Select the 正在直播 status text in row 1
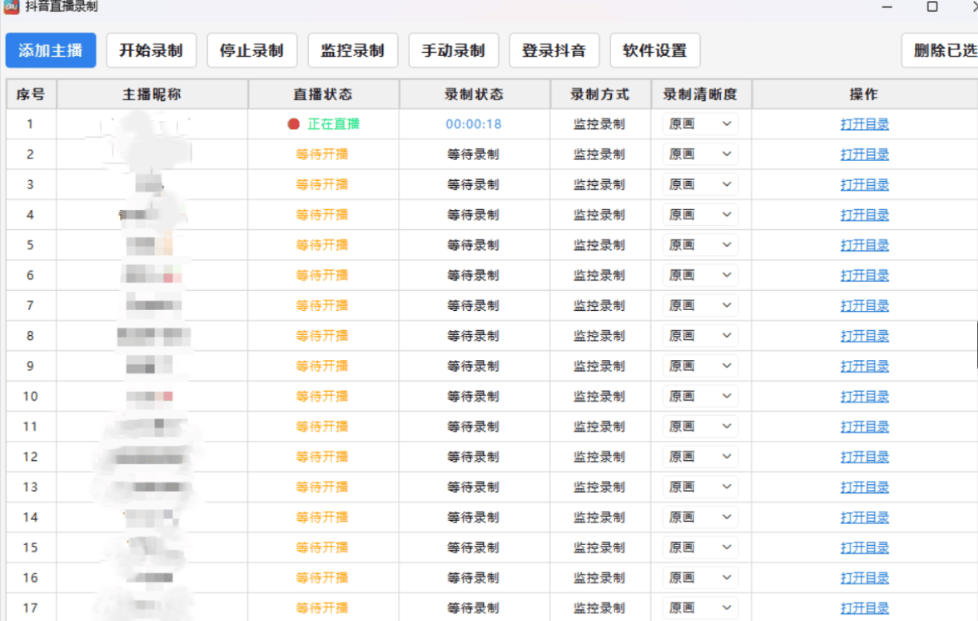This screenshot has height=621, width=978. tap(334, 124)
